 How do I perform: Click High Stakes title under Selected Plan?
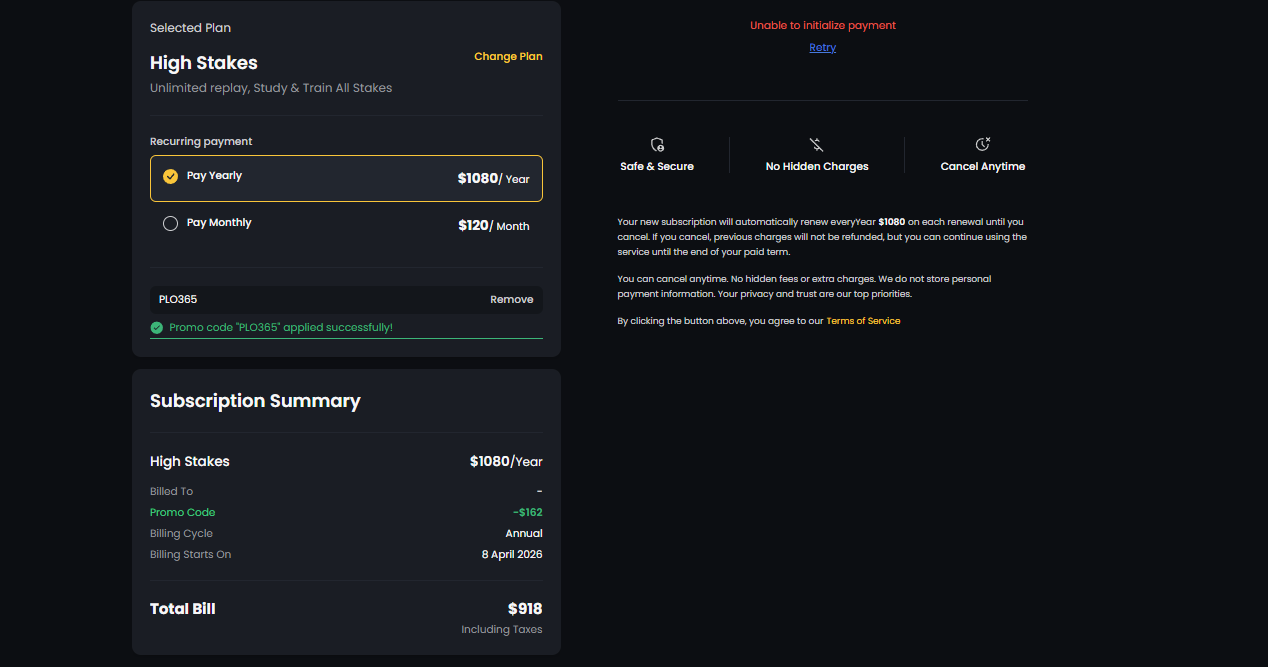tap(204, 63)
